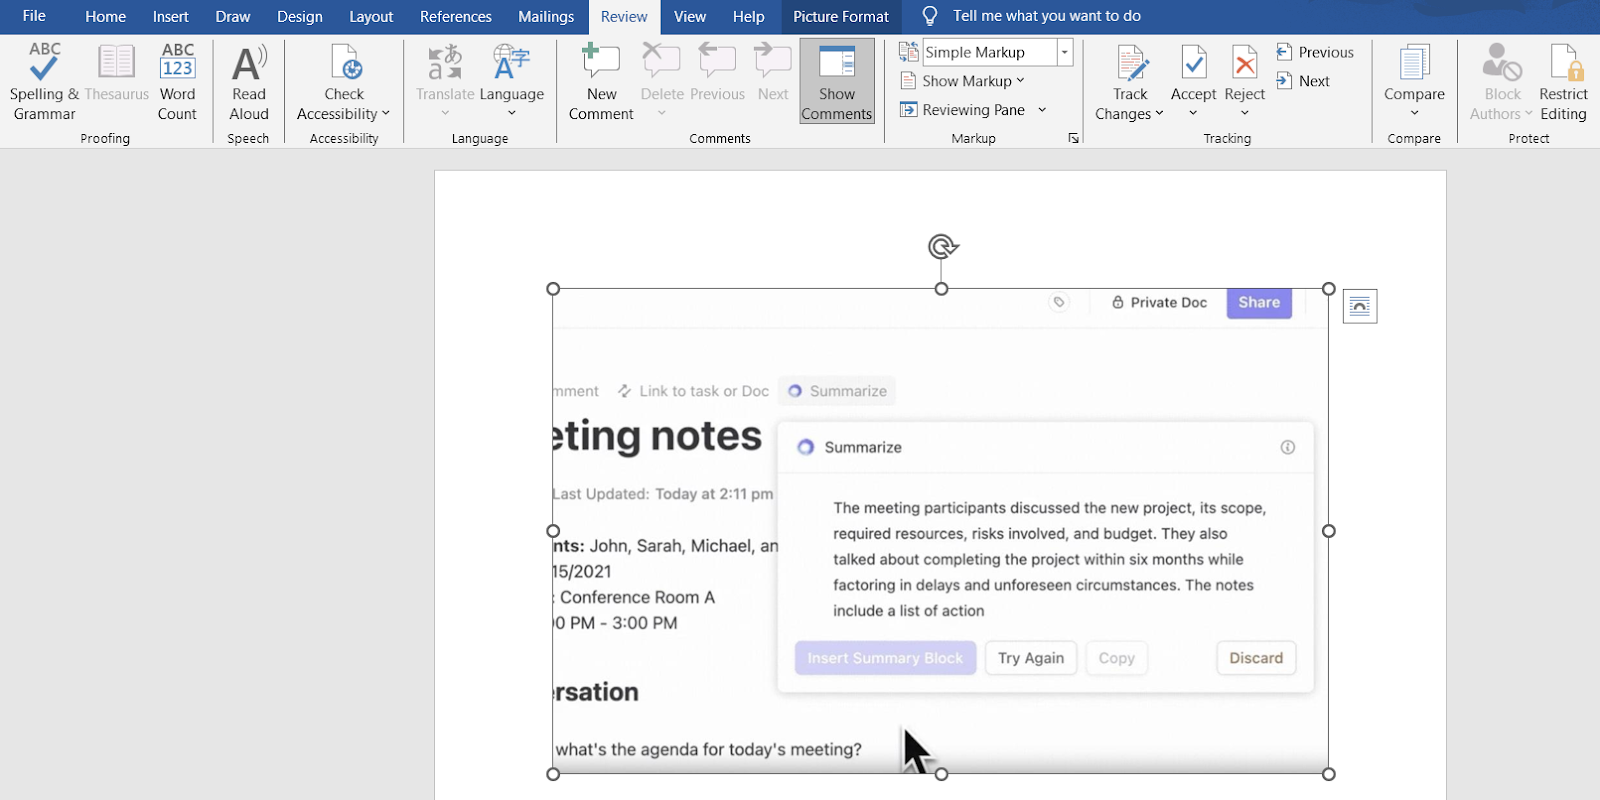Open the File tab
Screen dimensions: 1600x800
click(34, 16)
